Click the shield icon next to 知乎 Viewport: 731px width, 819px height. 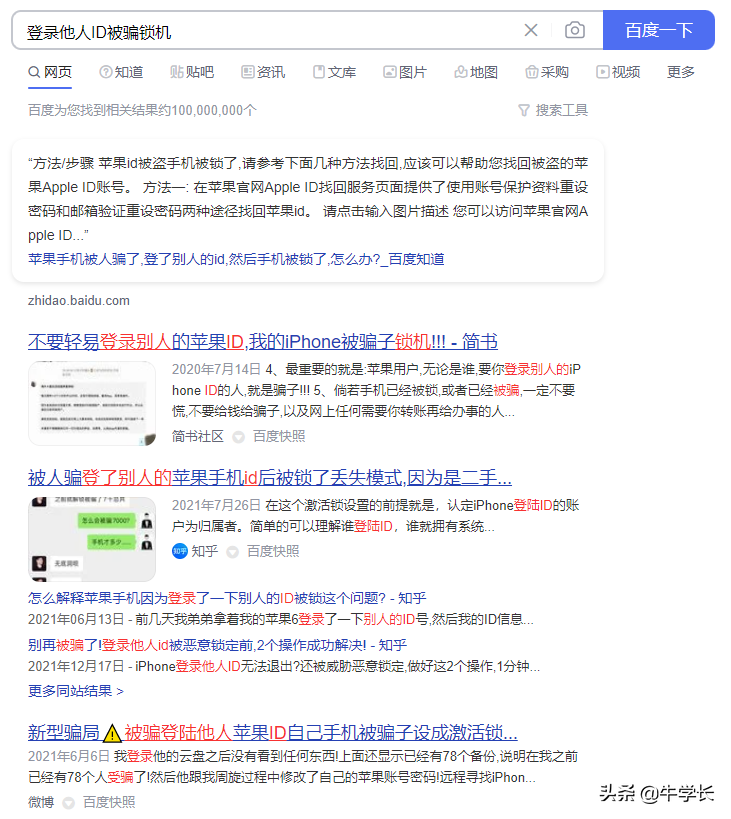click(x=232, y=552)
